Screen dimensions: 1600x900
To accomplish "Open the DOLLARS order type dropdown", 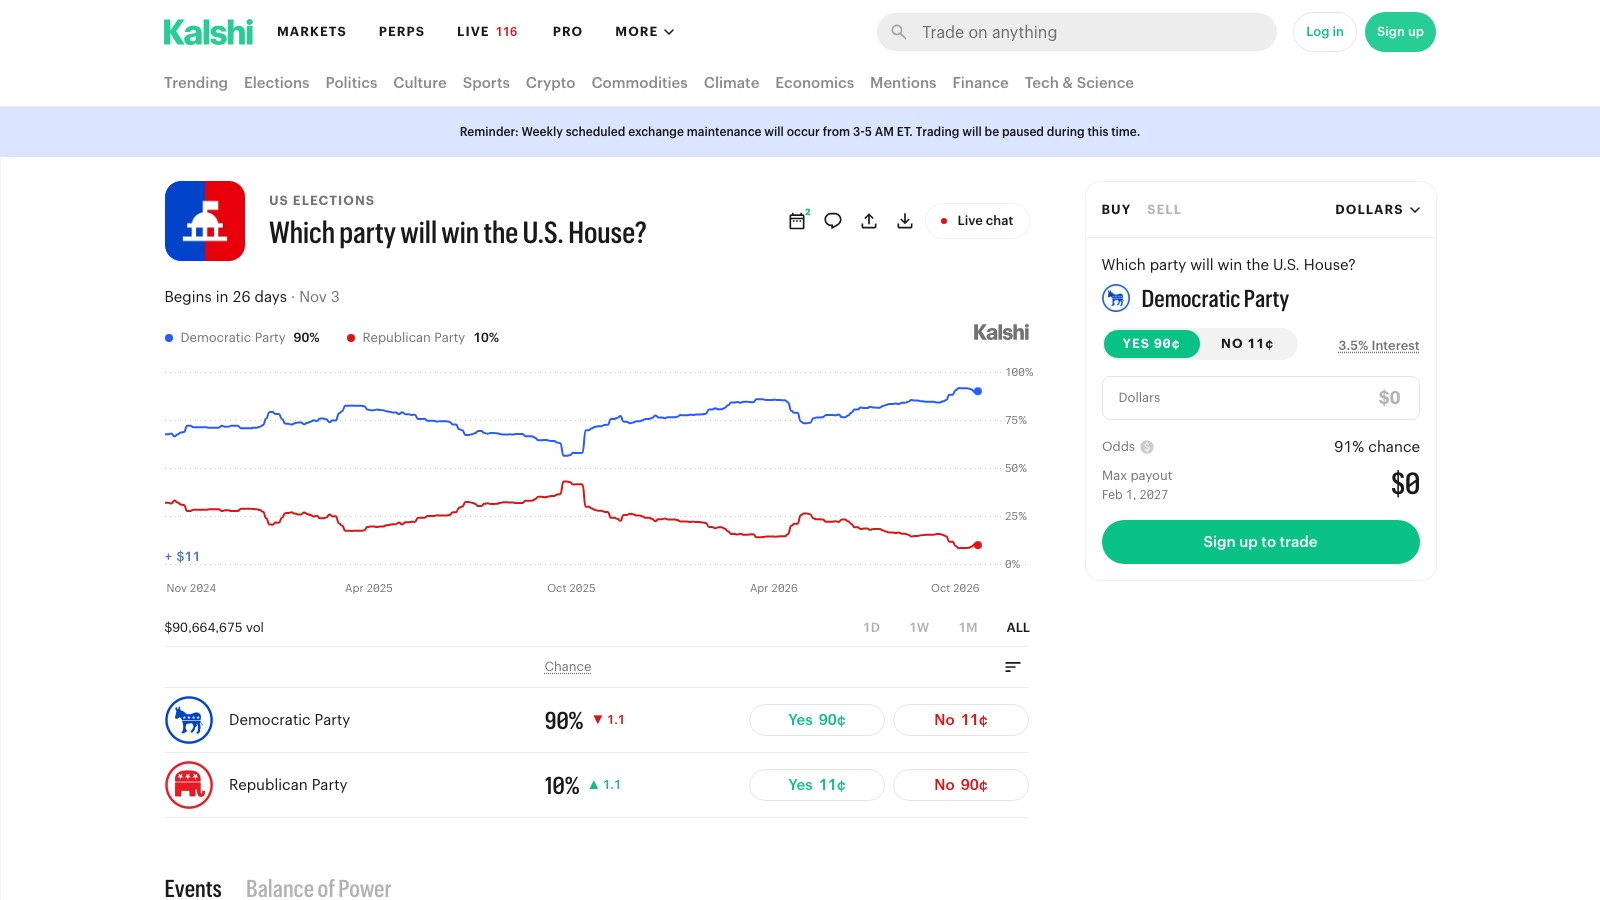I will coord(1377,210).
